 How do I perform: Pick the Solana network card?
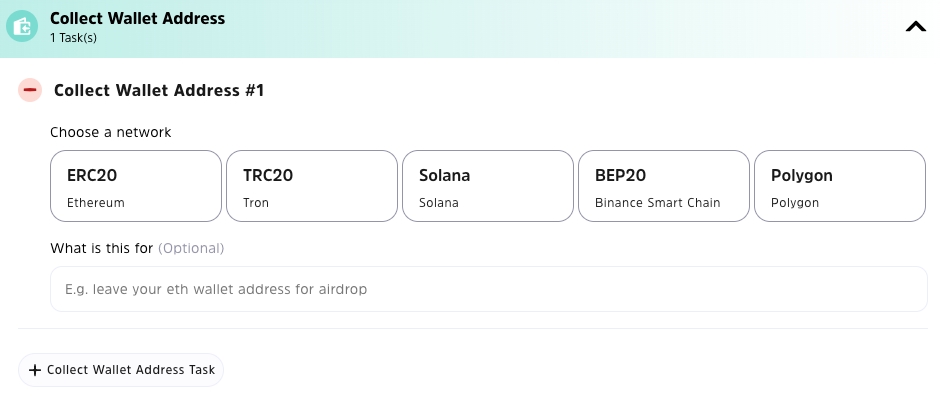click(488, 186)
